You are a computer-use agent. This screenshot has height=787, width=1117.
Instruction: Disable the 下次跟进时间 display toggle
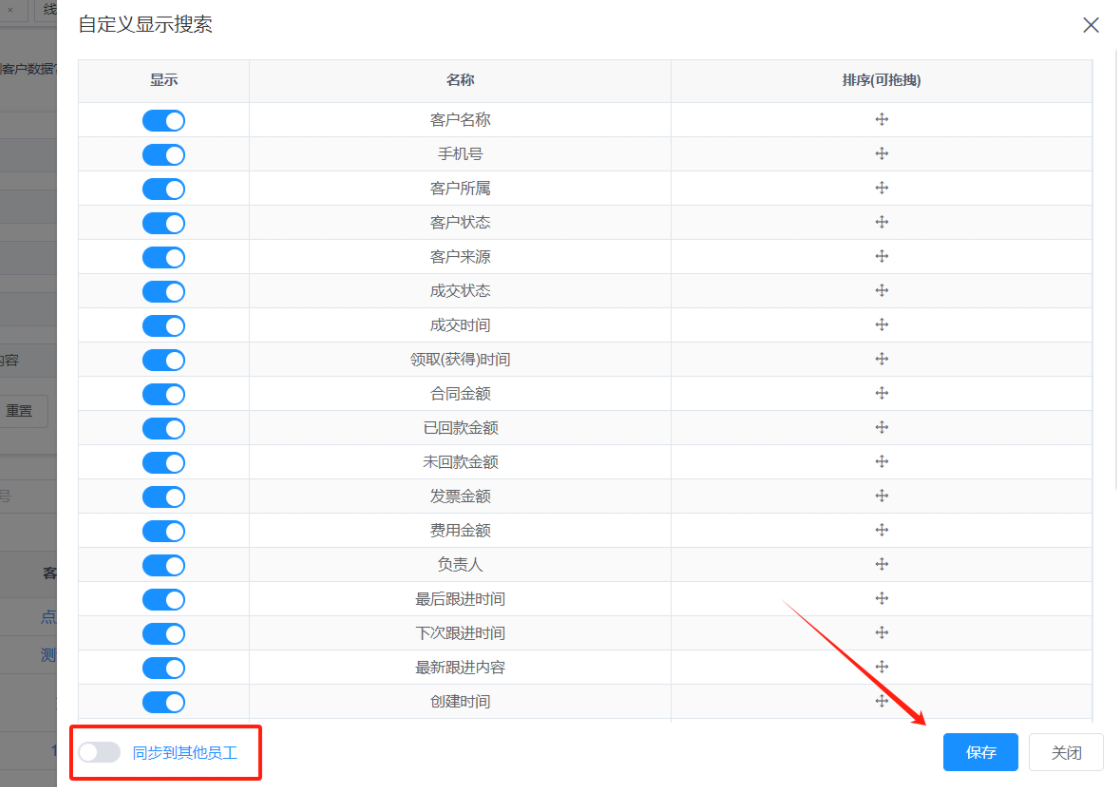pos(163,633)
